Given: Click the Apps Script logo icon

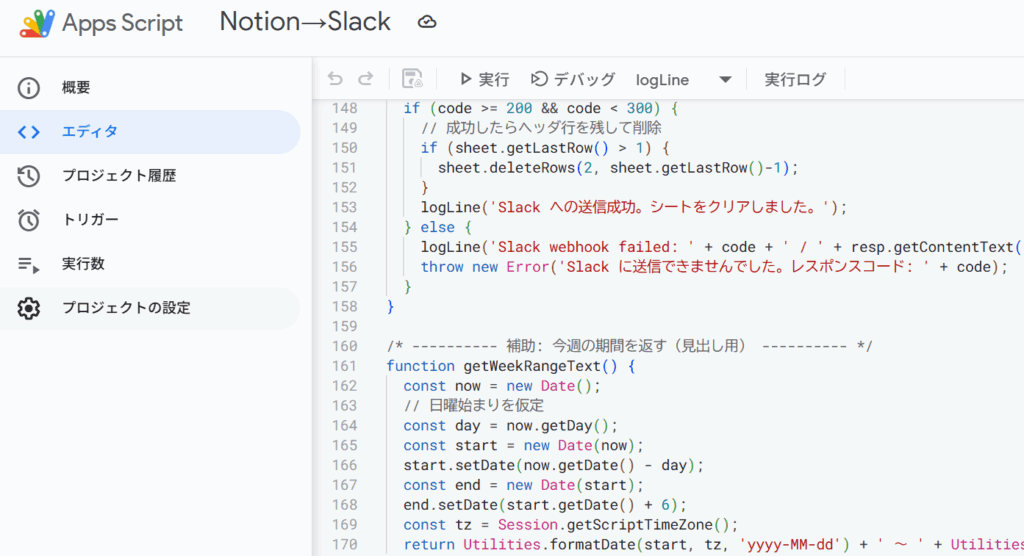Looking at the screenshot, I should click(x=37, y=24).
